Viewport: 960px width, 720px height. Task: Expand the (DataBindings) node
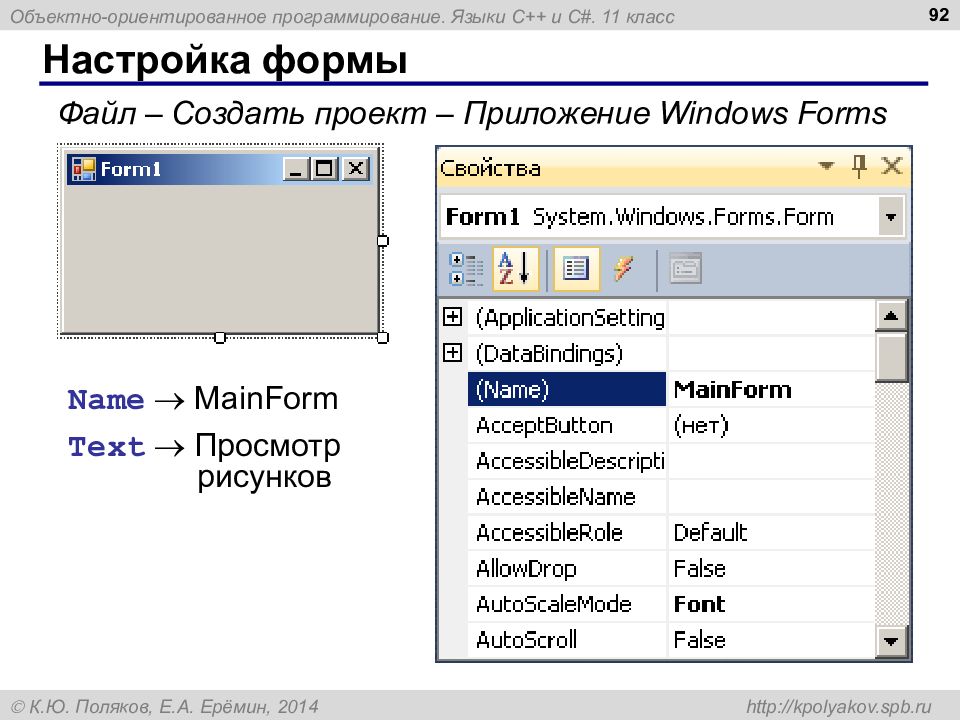click(452, 353)
